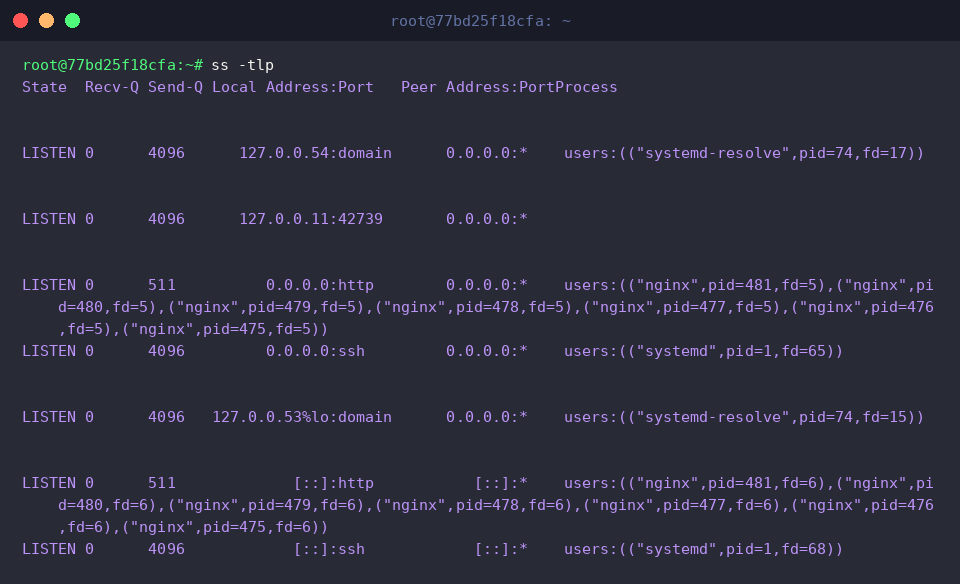Minimize the terminal with the yellow button
Screen dimensions: 960x584
(47, 21)
